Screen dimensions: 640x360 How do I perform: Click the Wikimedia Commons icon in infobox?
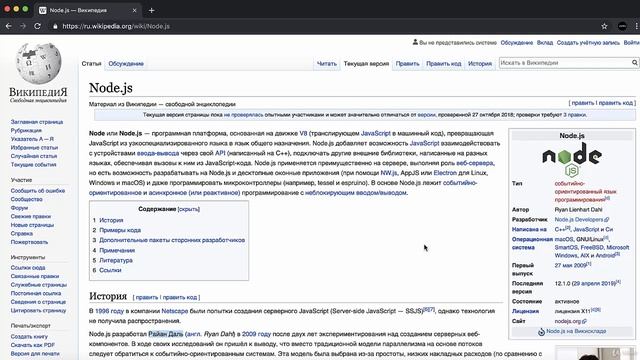click(x=541, y=332)
